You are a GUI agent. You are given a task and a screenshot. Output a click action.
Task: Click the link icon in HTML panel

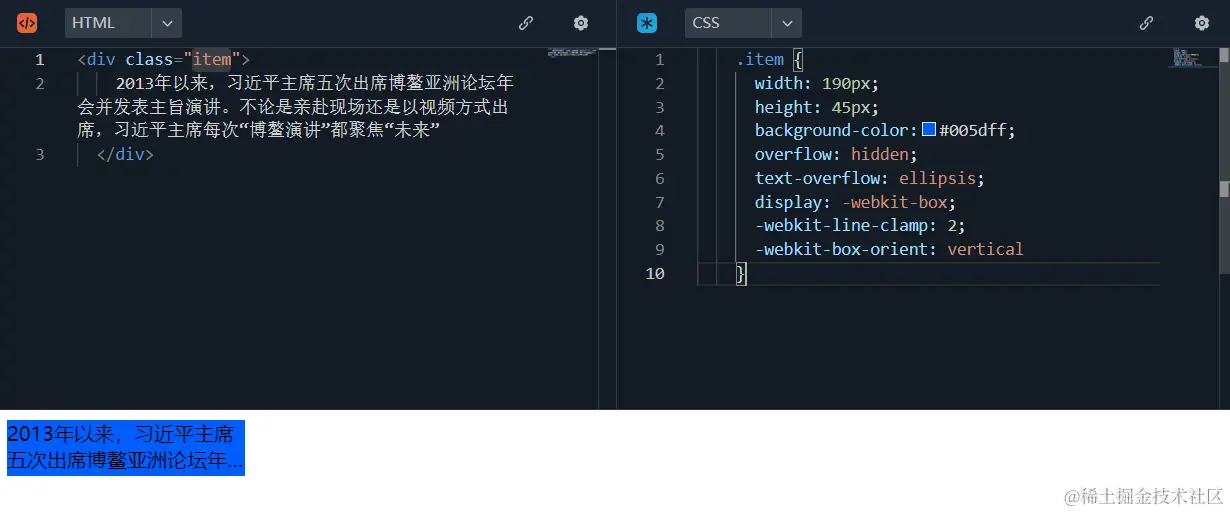[526, 23]
